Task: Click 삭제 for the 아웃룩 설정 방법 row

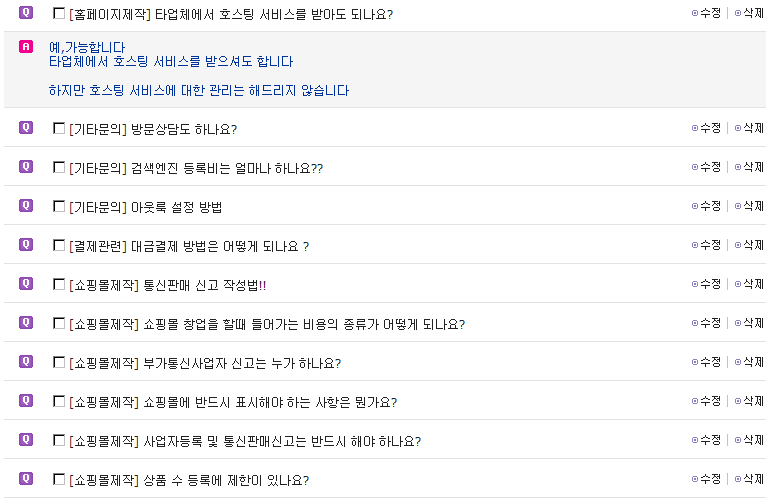Action: pyautogui.click(x=748, y=206)
